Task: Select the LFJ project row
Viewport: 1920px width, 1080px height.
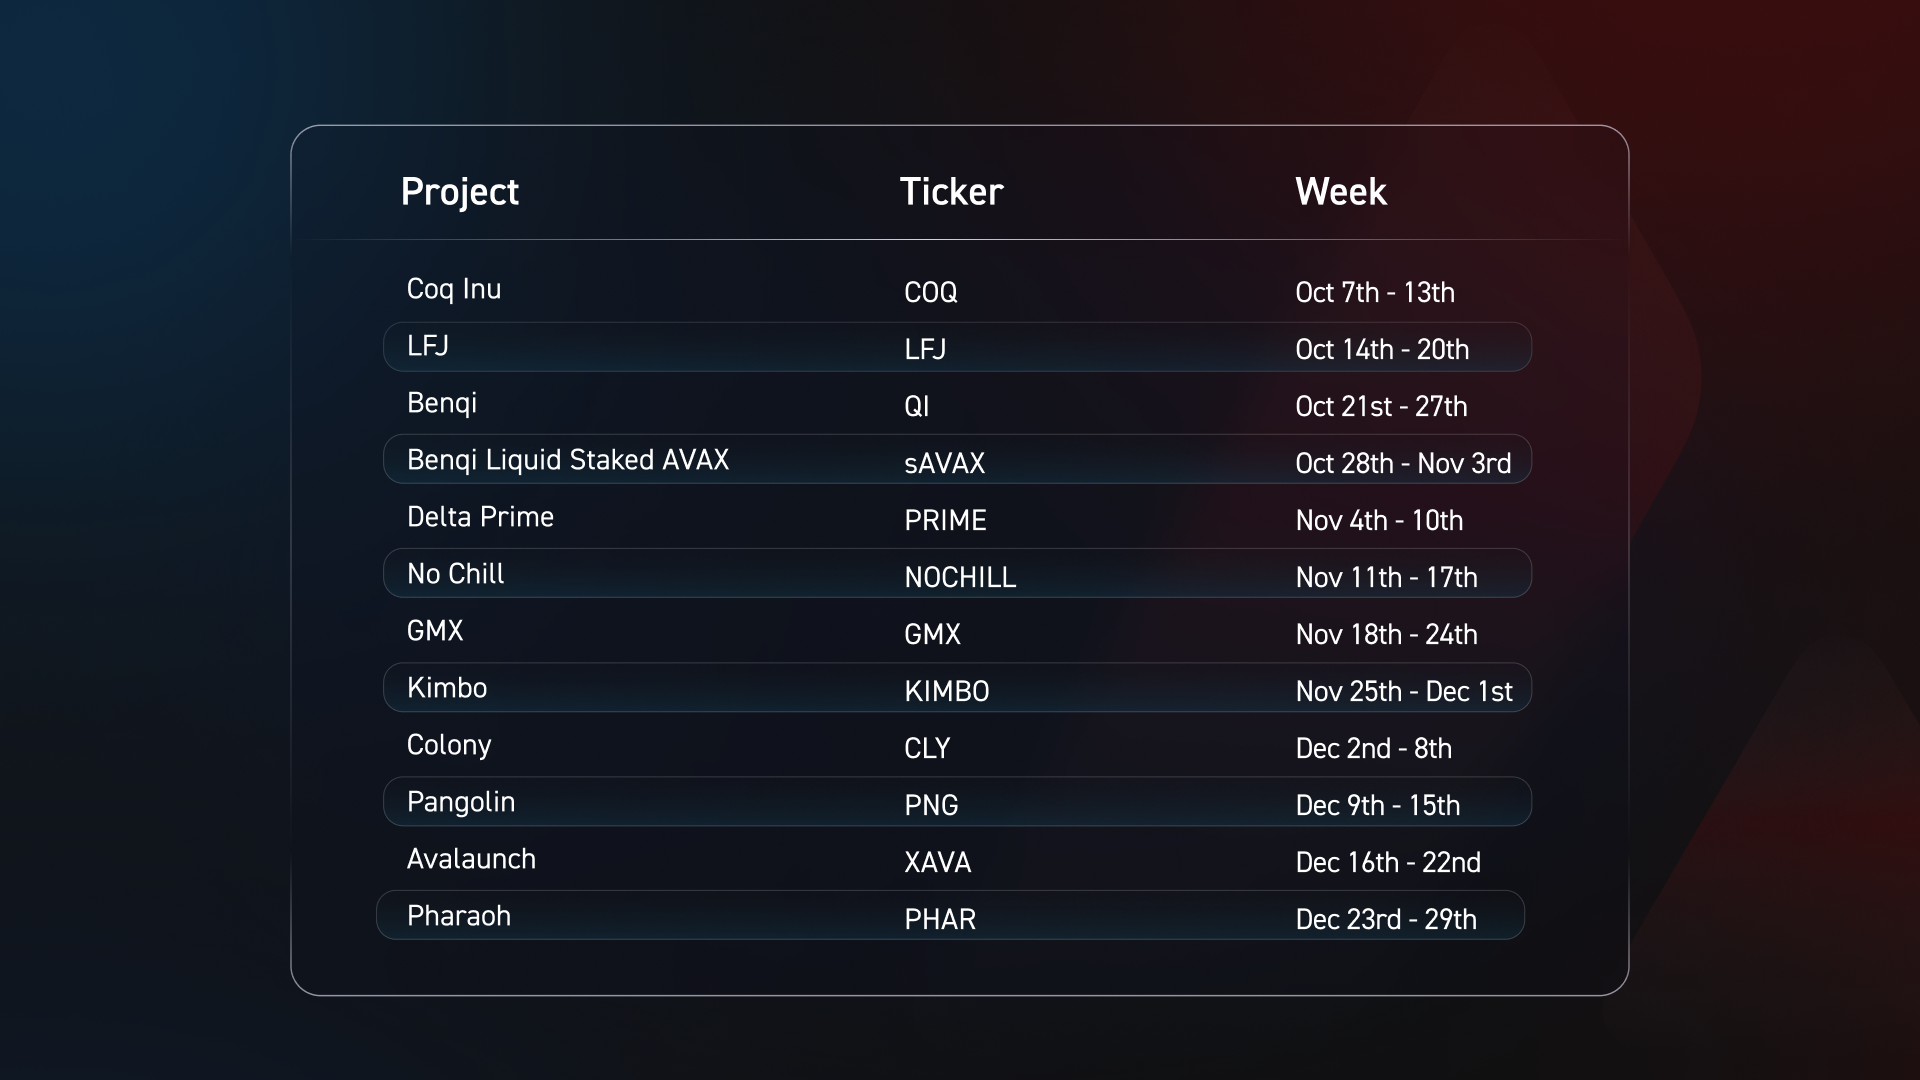Action: [x=957, y=347]
